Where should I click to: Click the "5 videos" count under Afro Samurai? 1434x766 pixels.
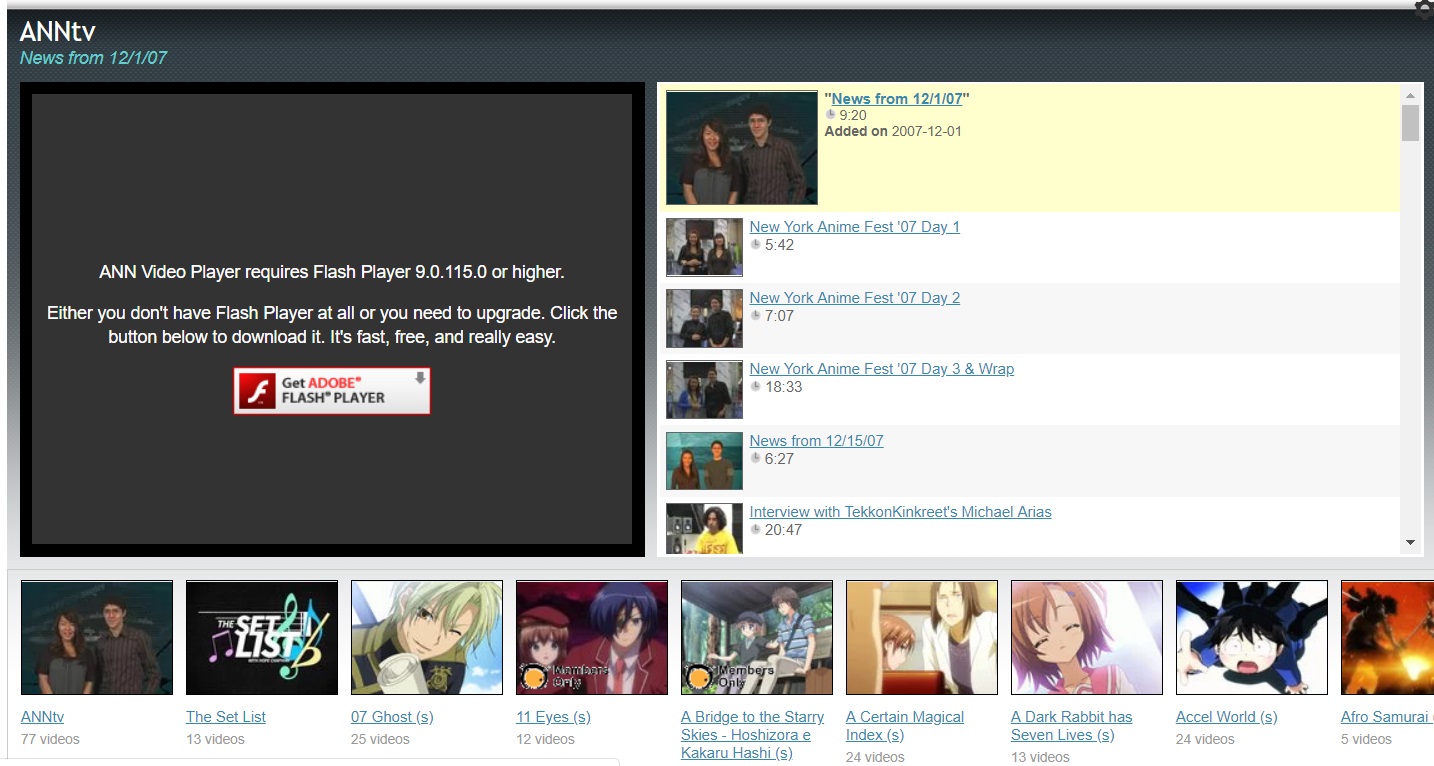pyautogui.click(x=1366, y=739)
